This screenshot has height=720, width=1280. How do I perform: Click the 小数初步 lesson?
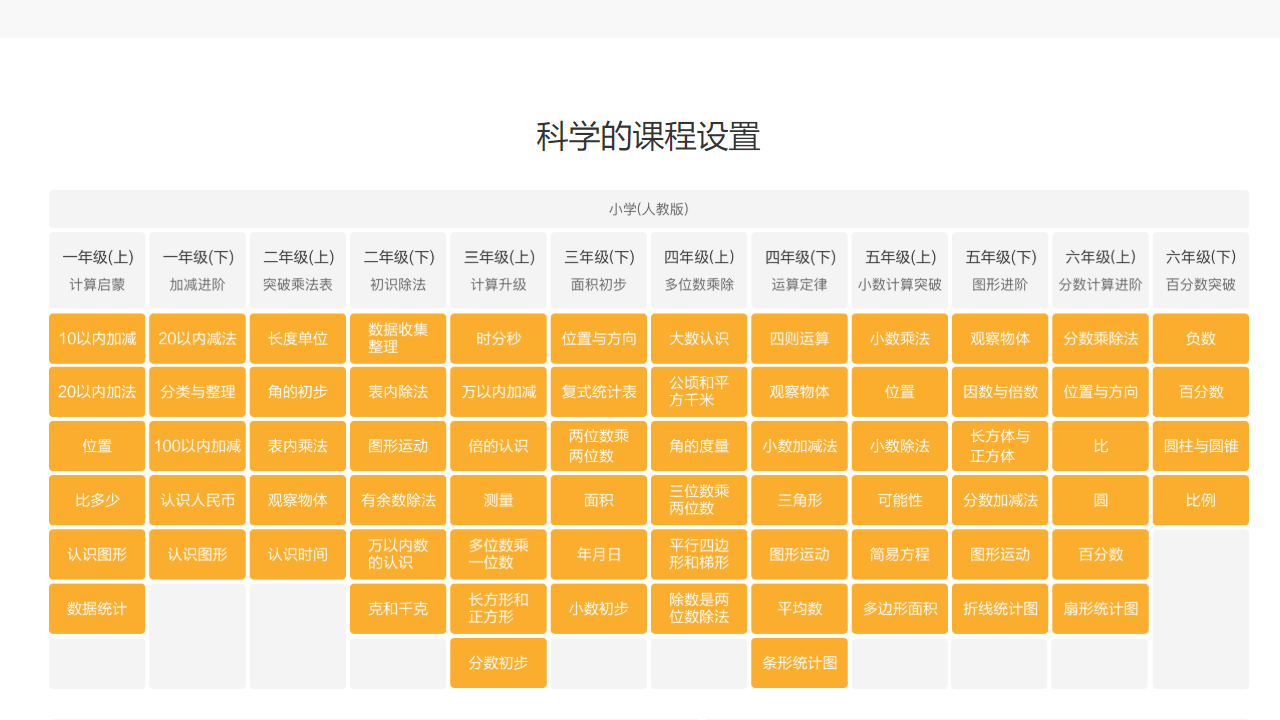[599, 608]
